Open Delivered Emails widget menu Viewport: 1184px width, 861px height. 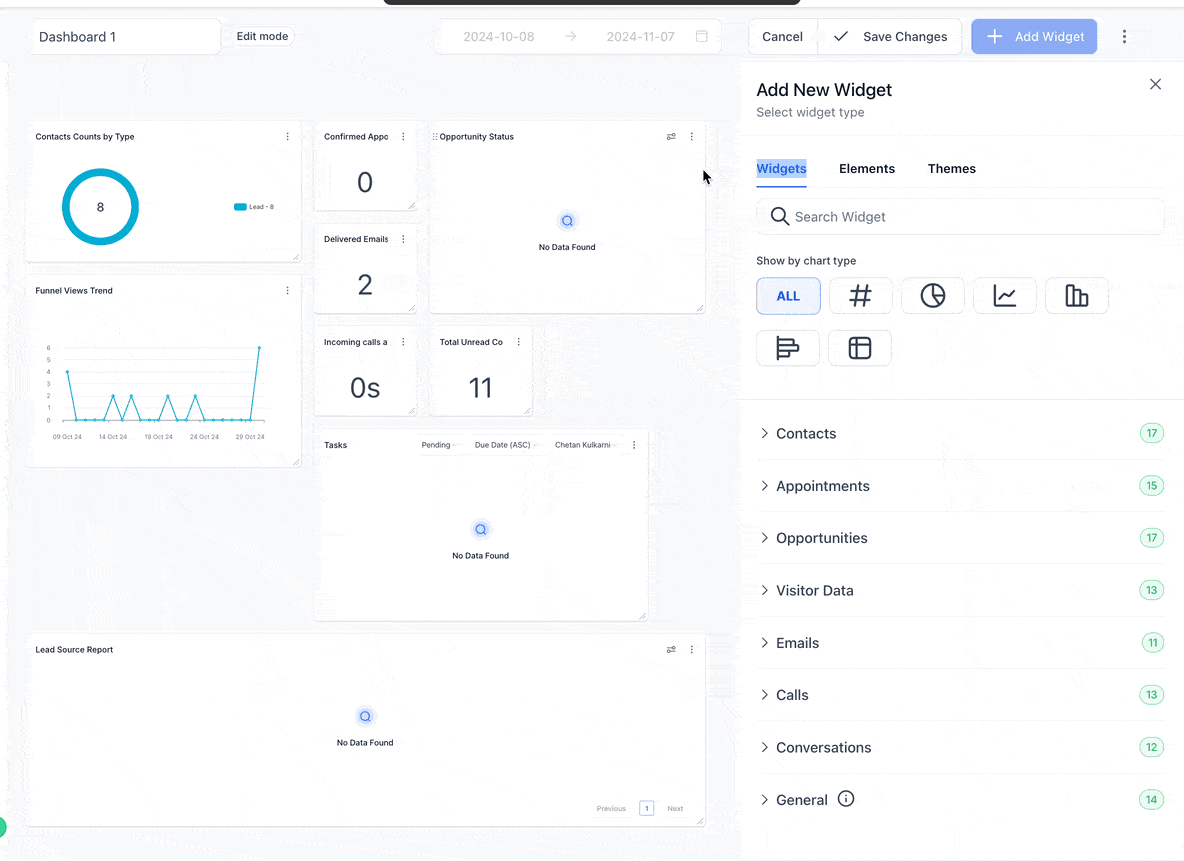coord(403,239)
